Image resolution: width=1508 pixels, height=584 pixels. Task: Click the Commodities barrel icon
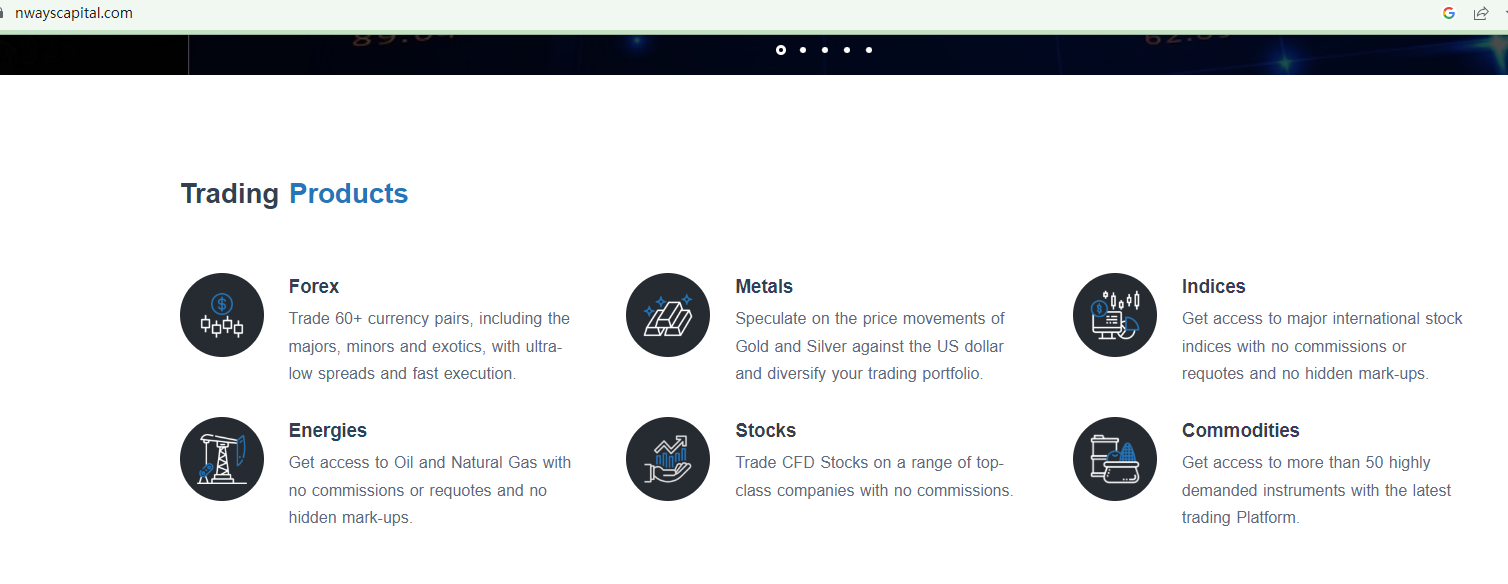click(1115, 459)
